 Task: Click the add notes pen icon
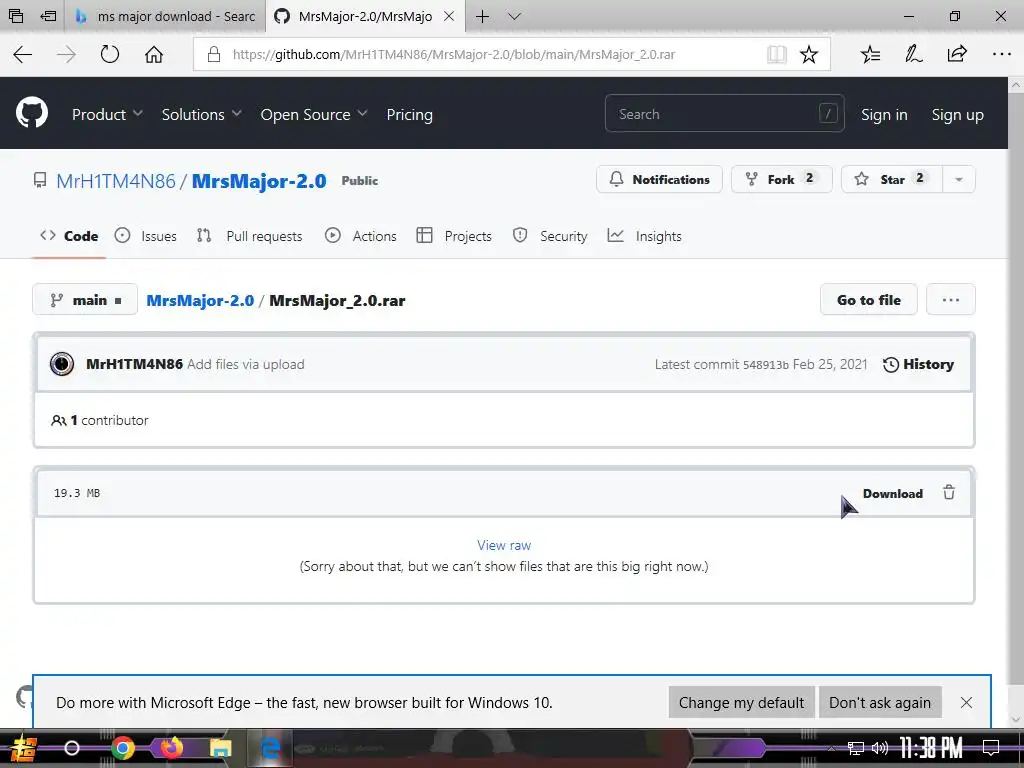point(913,54)
